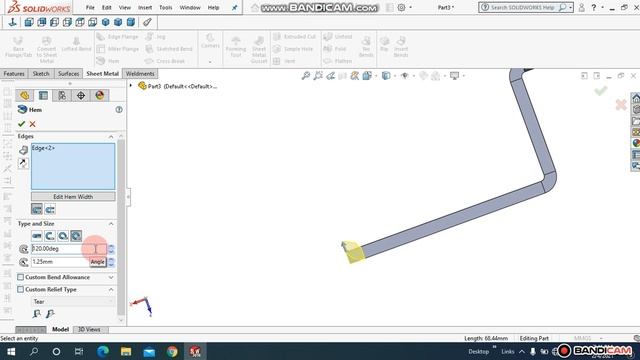640x360 pixels.
Task: Click the Edge<2> selection box
Action: [x=73, y=167]
